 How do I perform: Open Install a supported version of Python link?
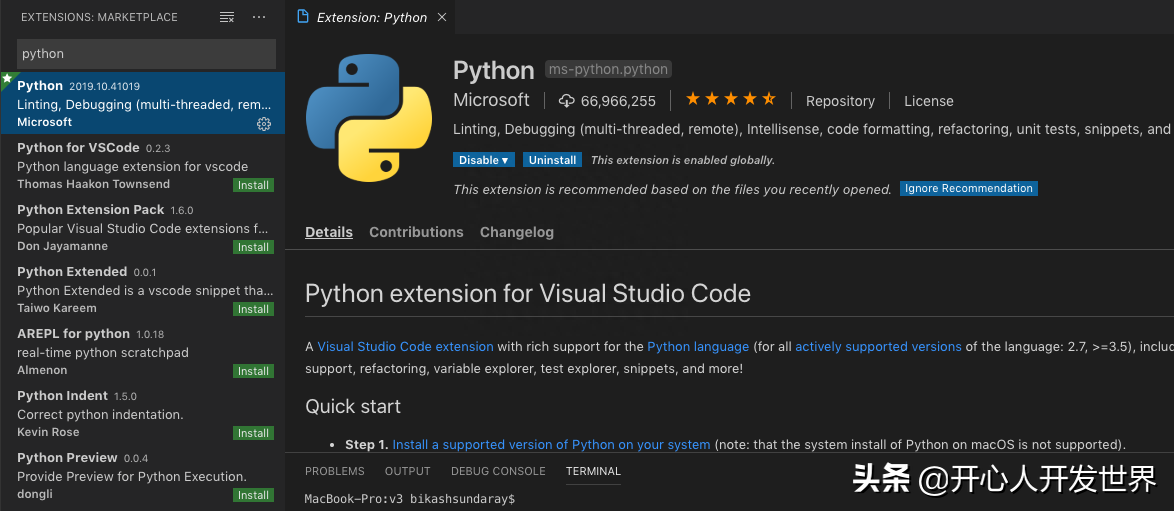(551, 444)
